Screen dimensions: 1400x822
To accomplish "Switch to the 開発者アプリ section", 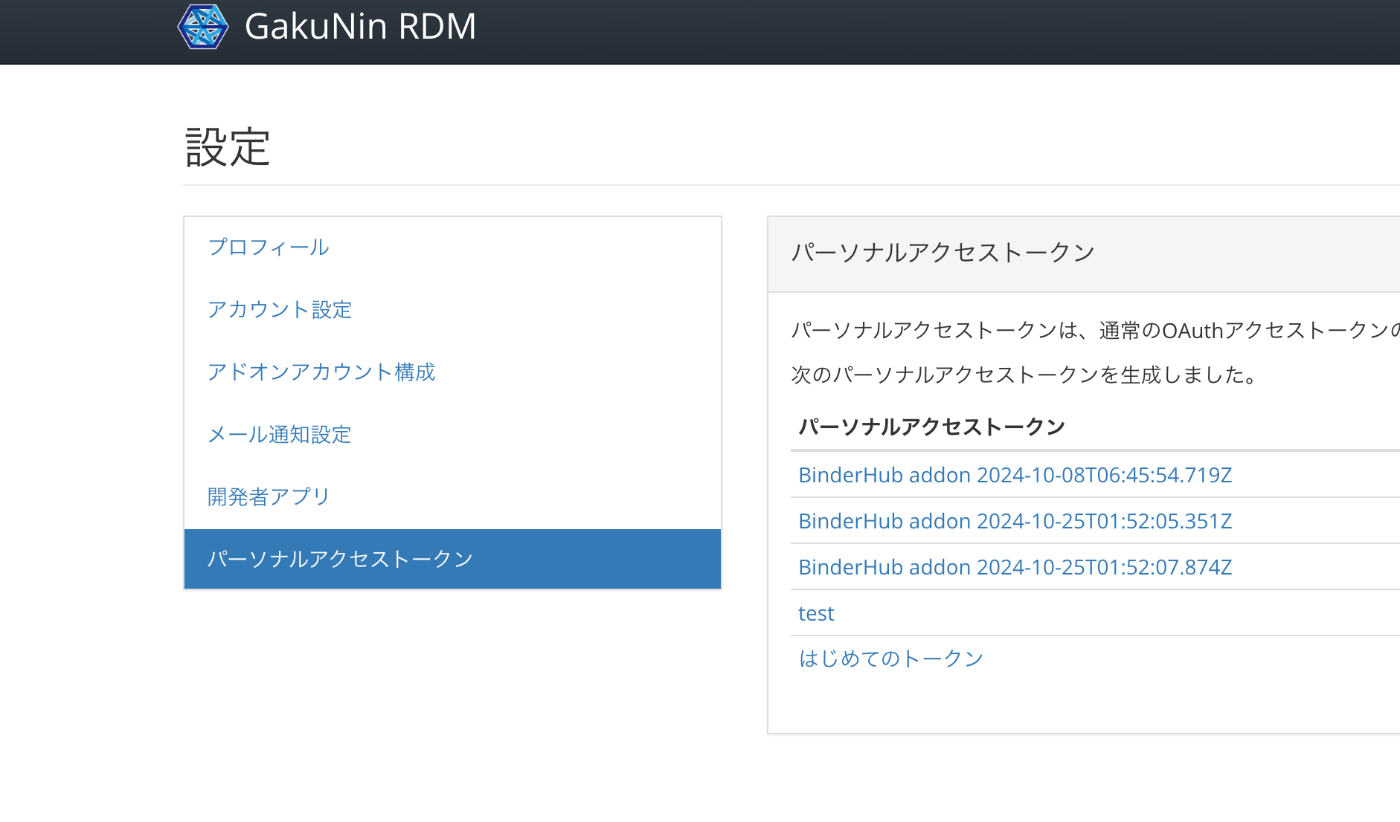I will click(x=268, y=496).
